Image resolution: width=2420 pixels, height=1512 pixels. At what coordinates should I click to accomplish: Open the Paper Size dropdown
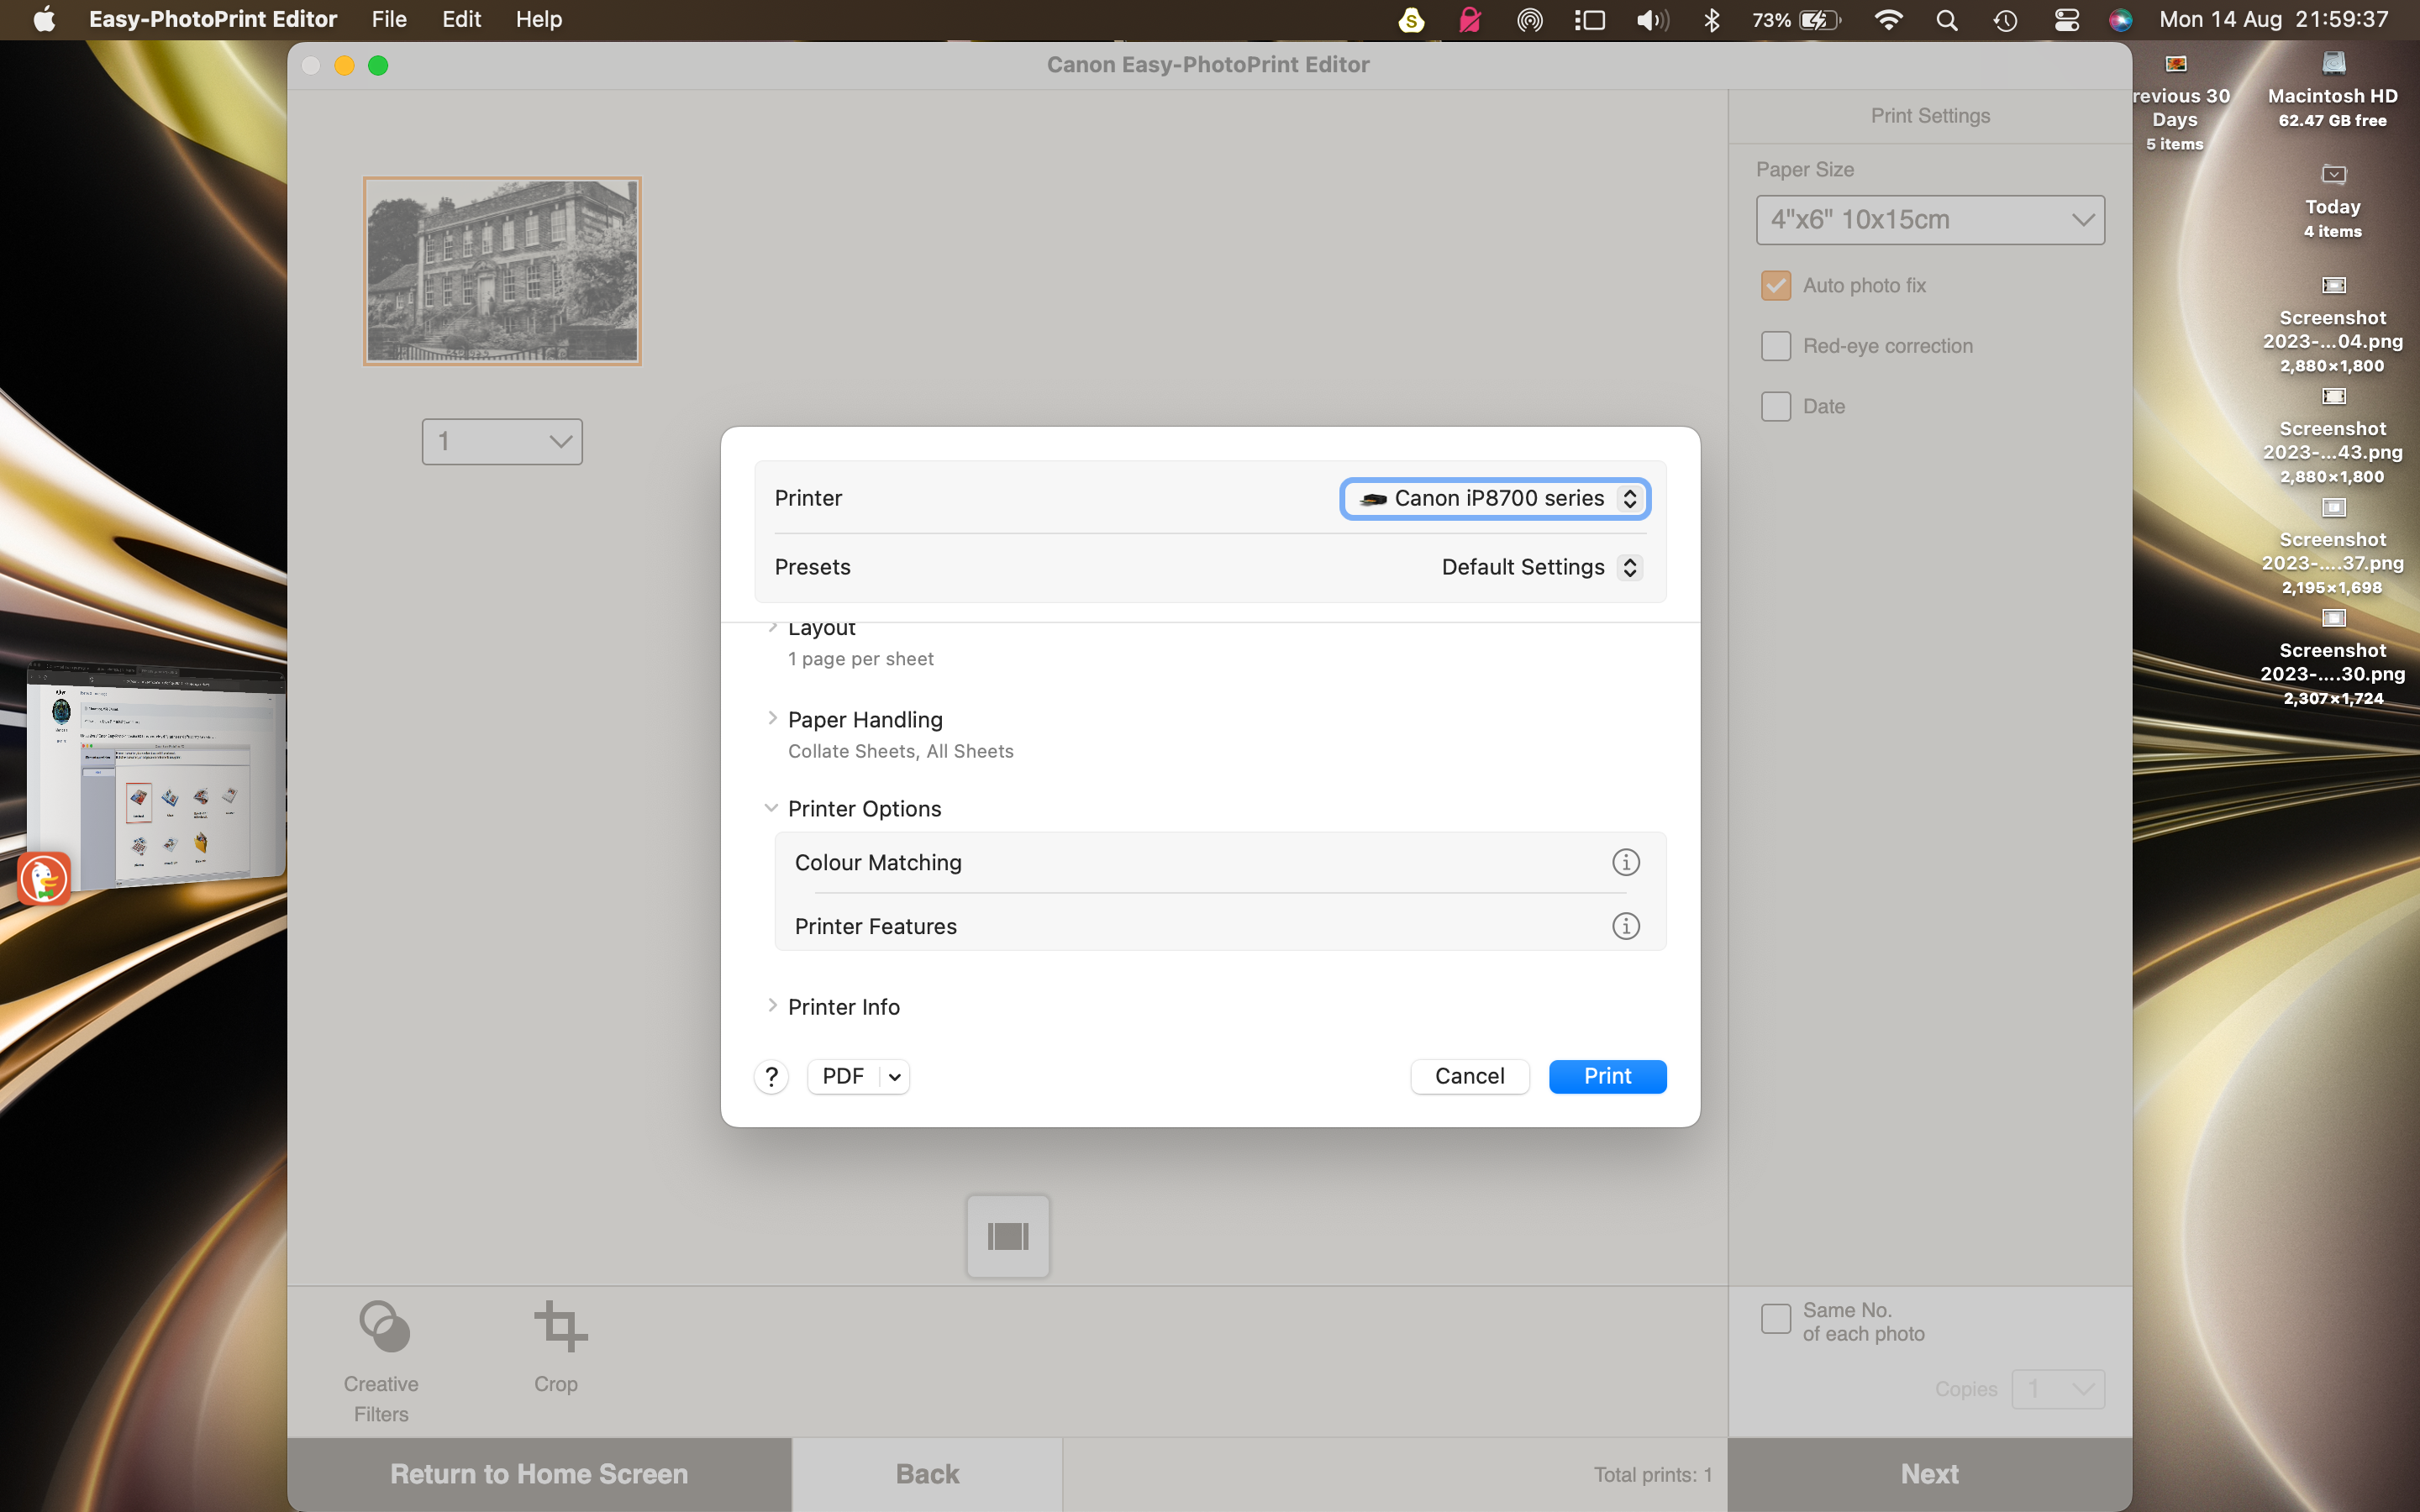(1930, 219)
